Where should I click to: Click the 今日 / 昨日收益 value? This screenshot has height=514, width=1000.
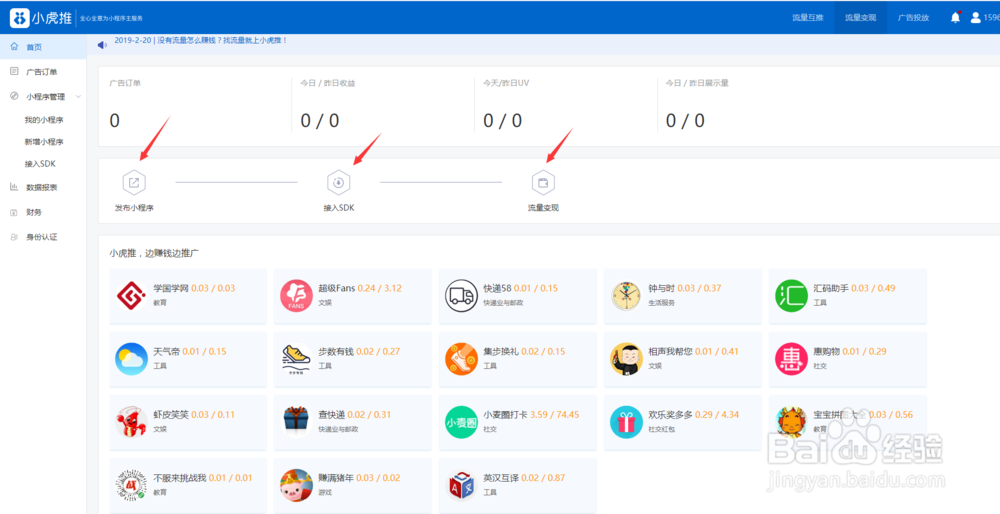320,121
